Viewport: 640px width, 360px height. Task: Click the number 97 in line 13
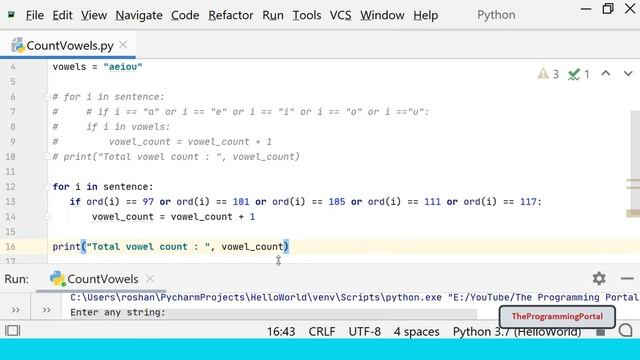coord(148,202)
